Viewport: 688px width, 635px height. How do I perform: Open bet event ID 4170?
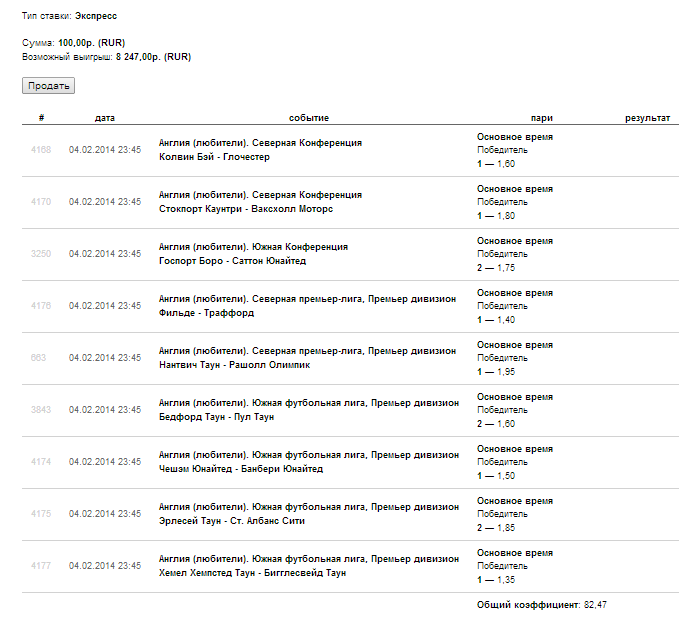click(x=41, y=202)
